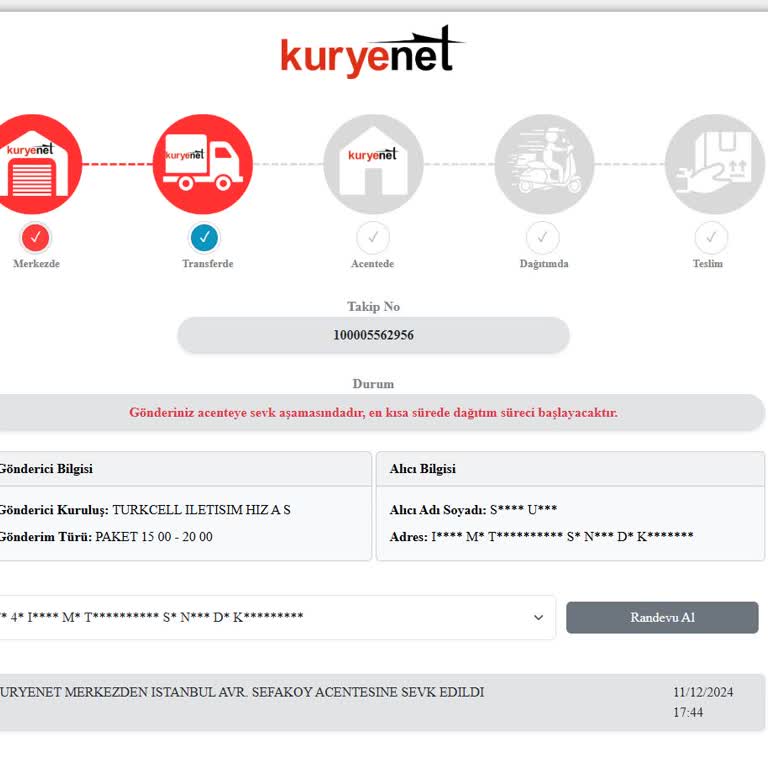Screen dimensions: 768x768
Task: Select the grey house Acentede stage icon
Action: [373, 164]
